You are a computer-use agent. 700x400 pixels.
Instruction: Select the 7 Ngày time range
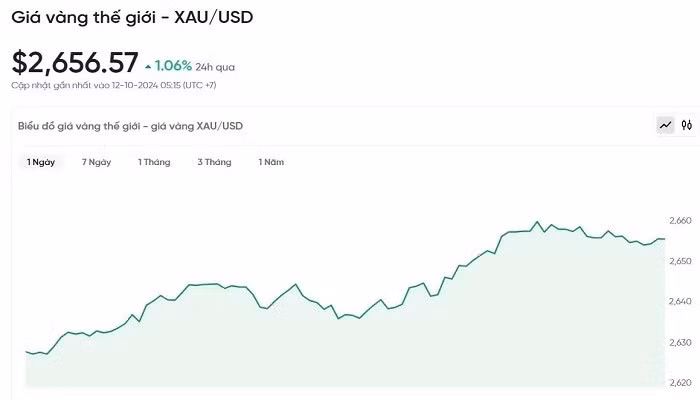(96, 162)
